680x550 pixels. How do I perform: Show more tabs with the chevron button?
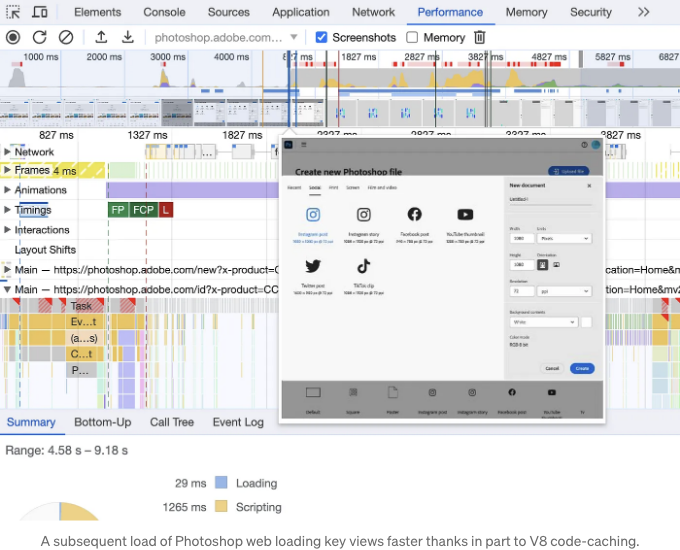(644, 12)
